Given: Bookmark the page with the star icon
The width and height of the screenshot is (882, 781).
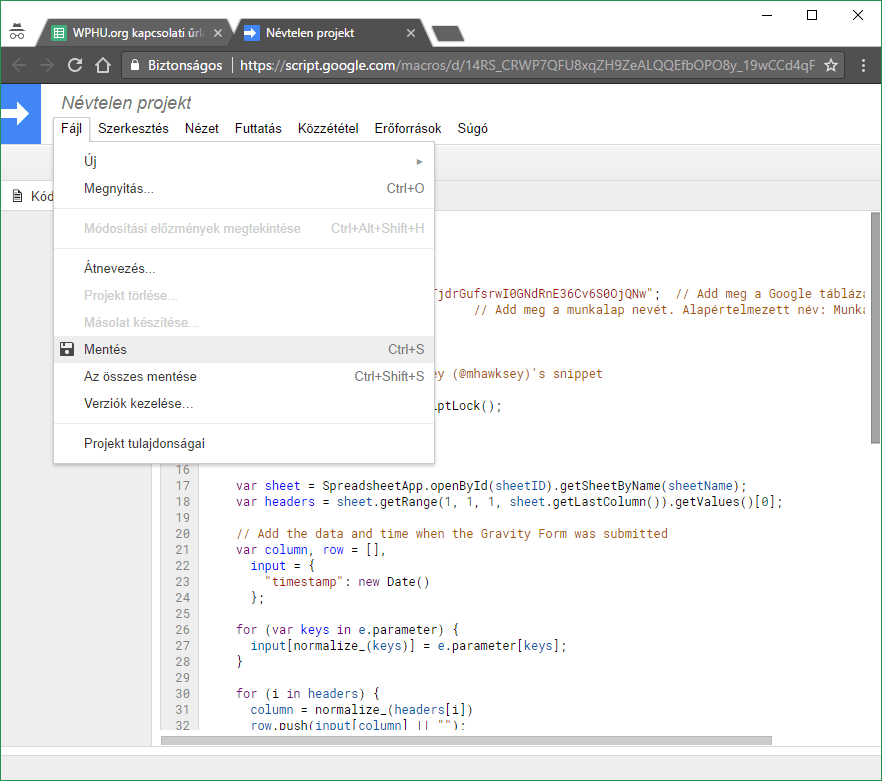Looking at the screenshot, I should pyautogui.click(x=829, y=65).
